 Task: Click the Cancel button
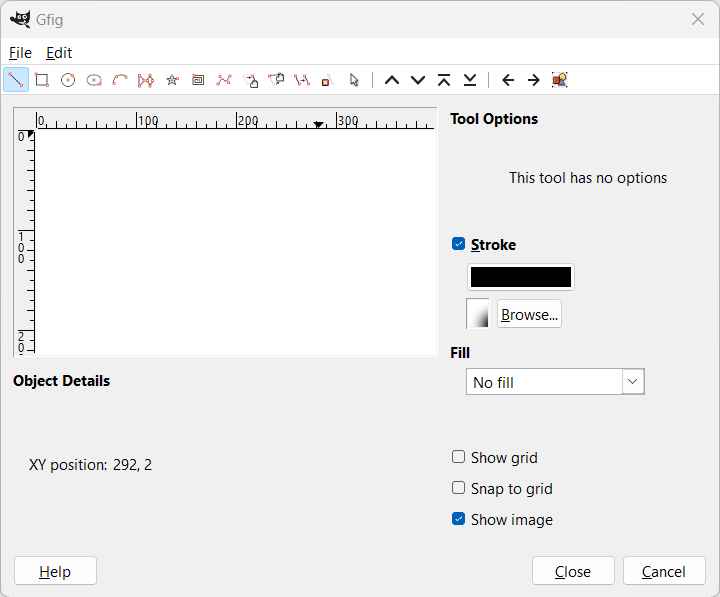pos(664,571)
